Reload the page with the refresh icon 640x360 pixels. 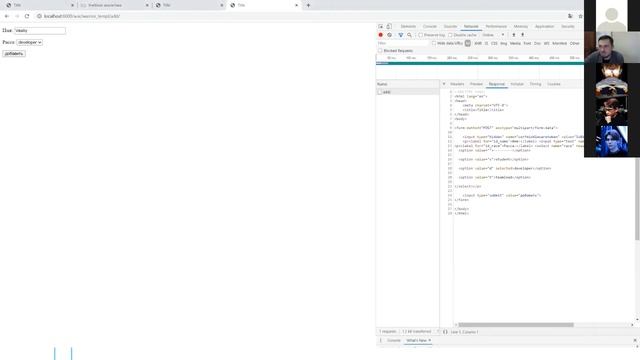click(x=27, y=16)
